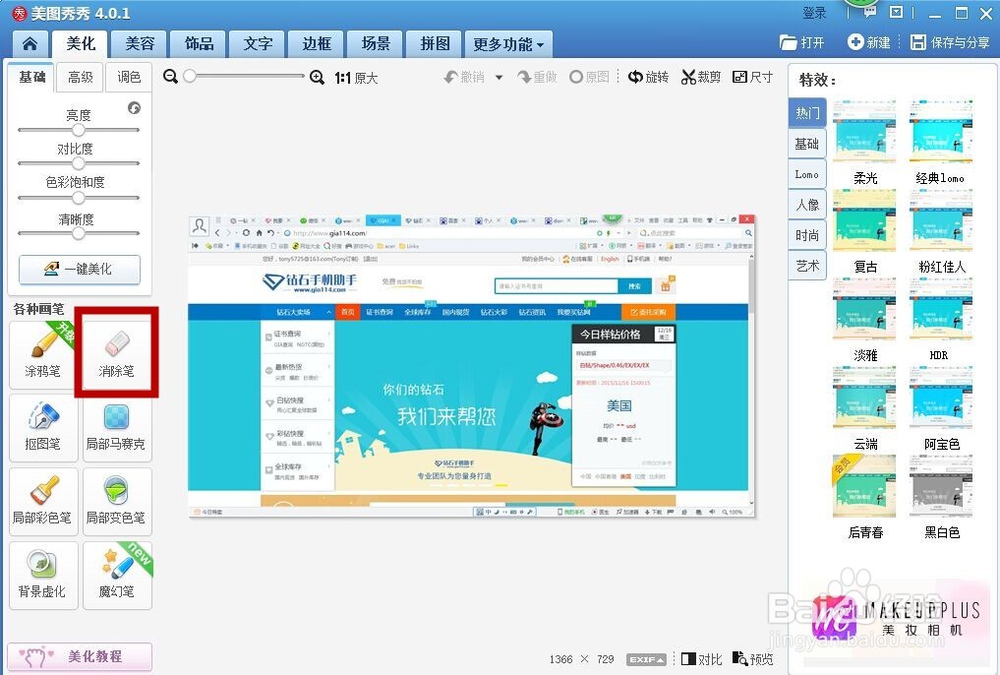Click the zoom out magnifier icon
This screenshot has width=1000, height=675.
(x=170, y=77)
